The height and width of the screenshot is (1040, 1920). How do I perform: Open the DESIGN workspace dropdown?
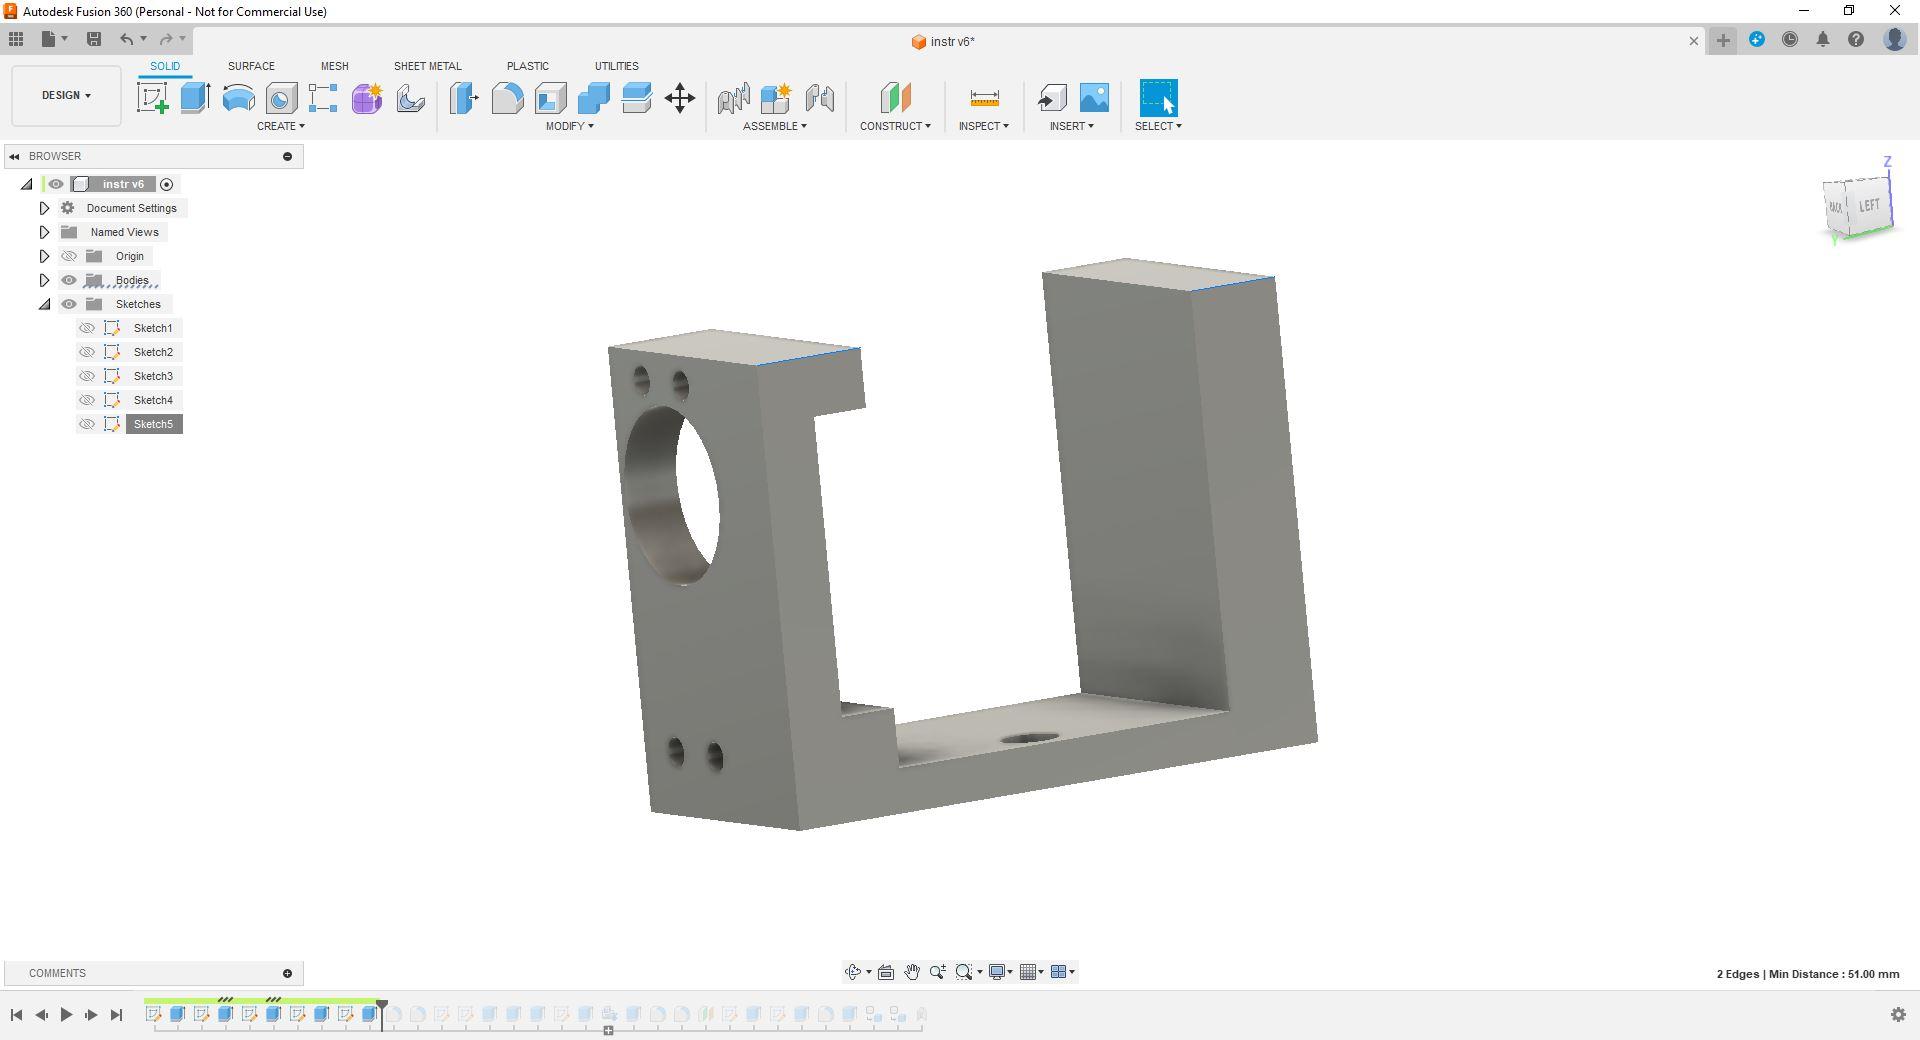pyautogui.click(x=66, y=96)
